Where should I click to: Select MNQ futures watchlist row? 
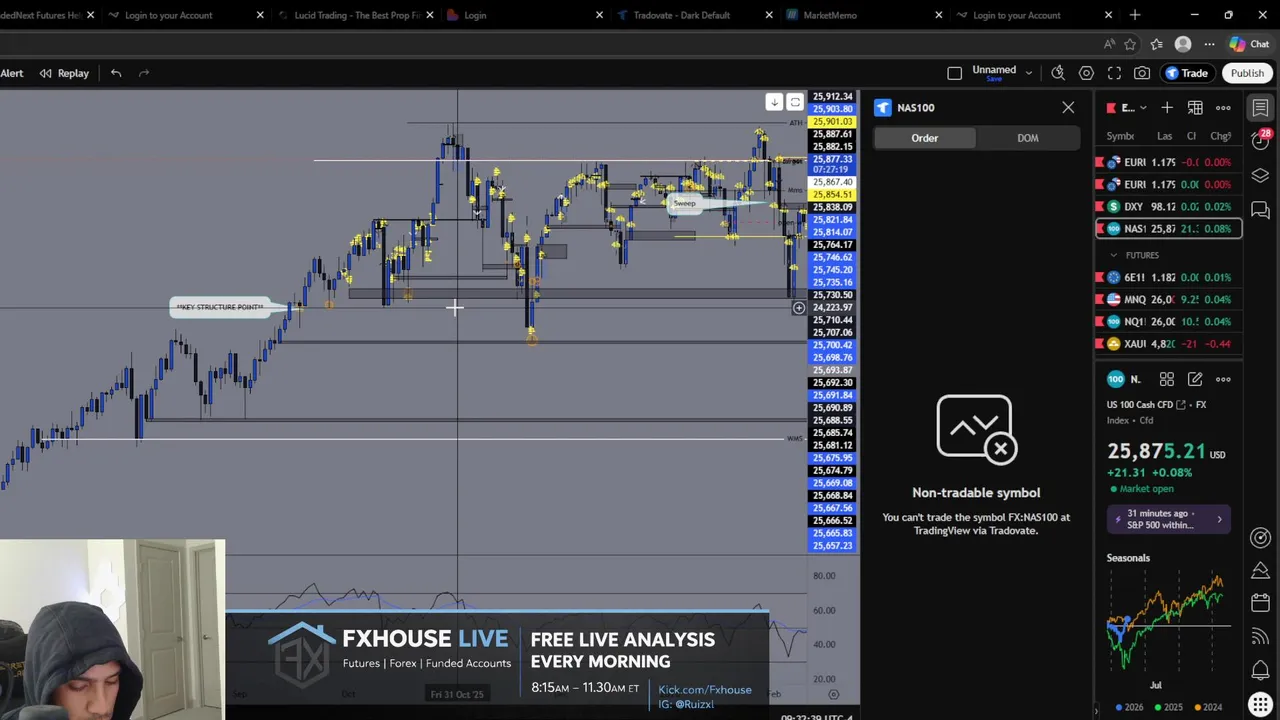pos(1169,300)
